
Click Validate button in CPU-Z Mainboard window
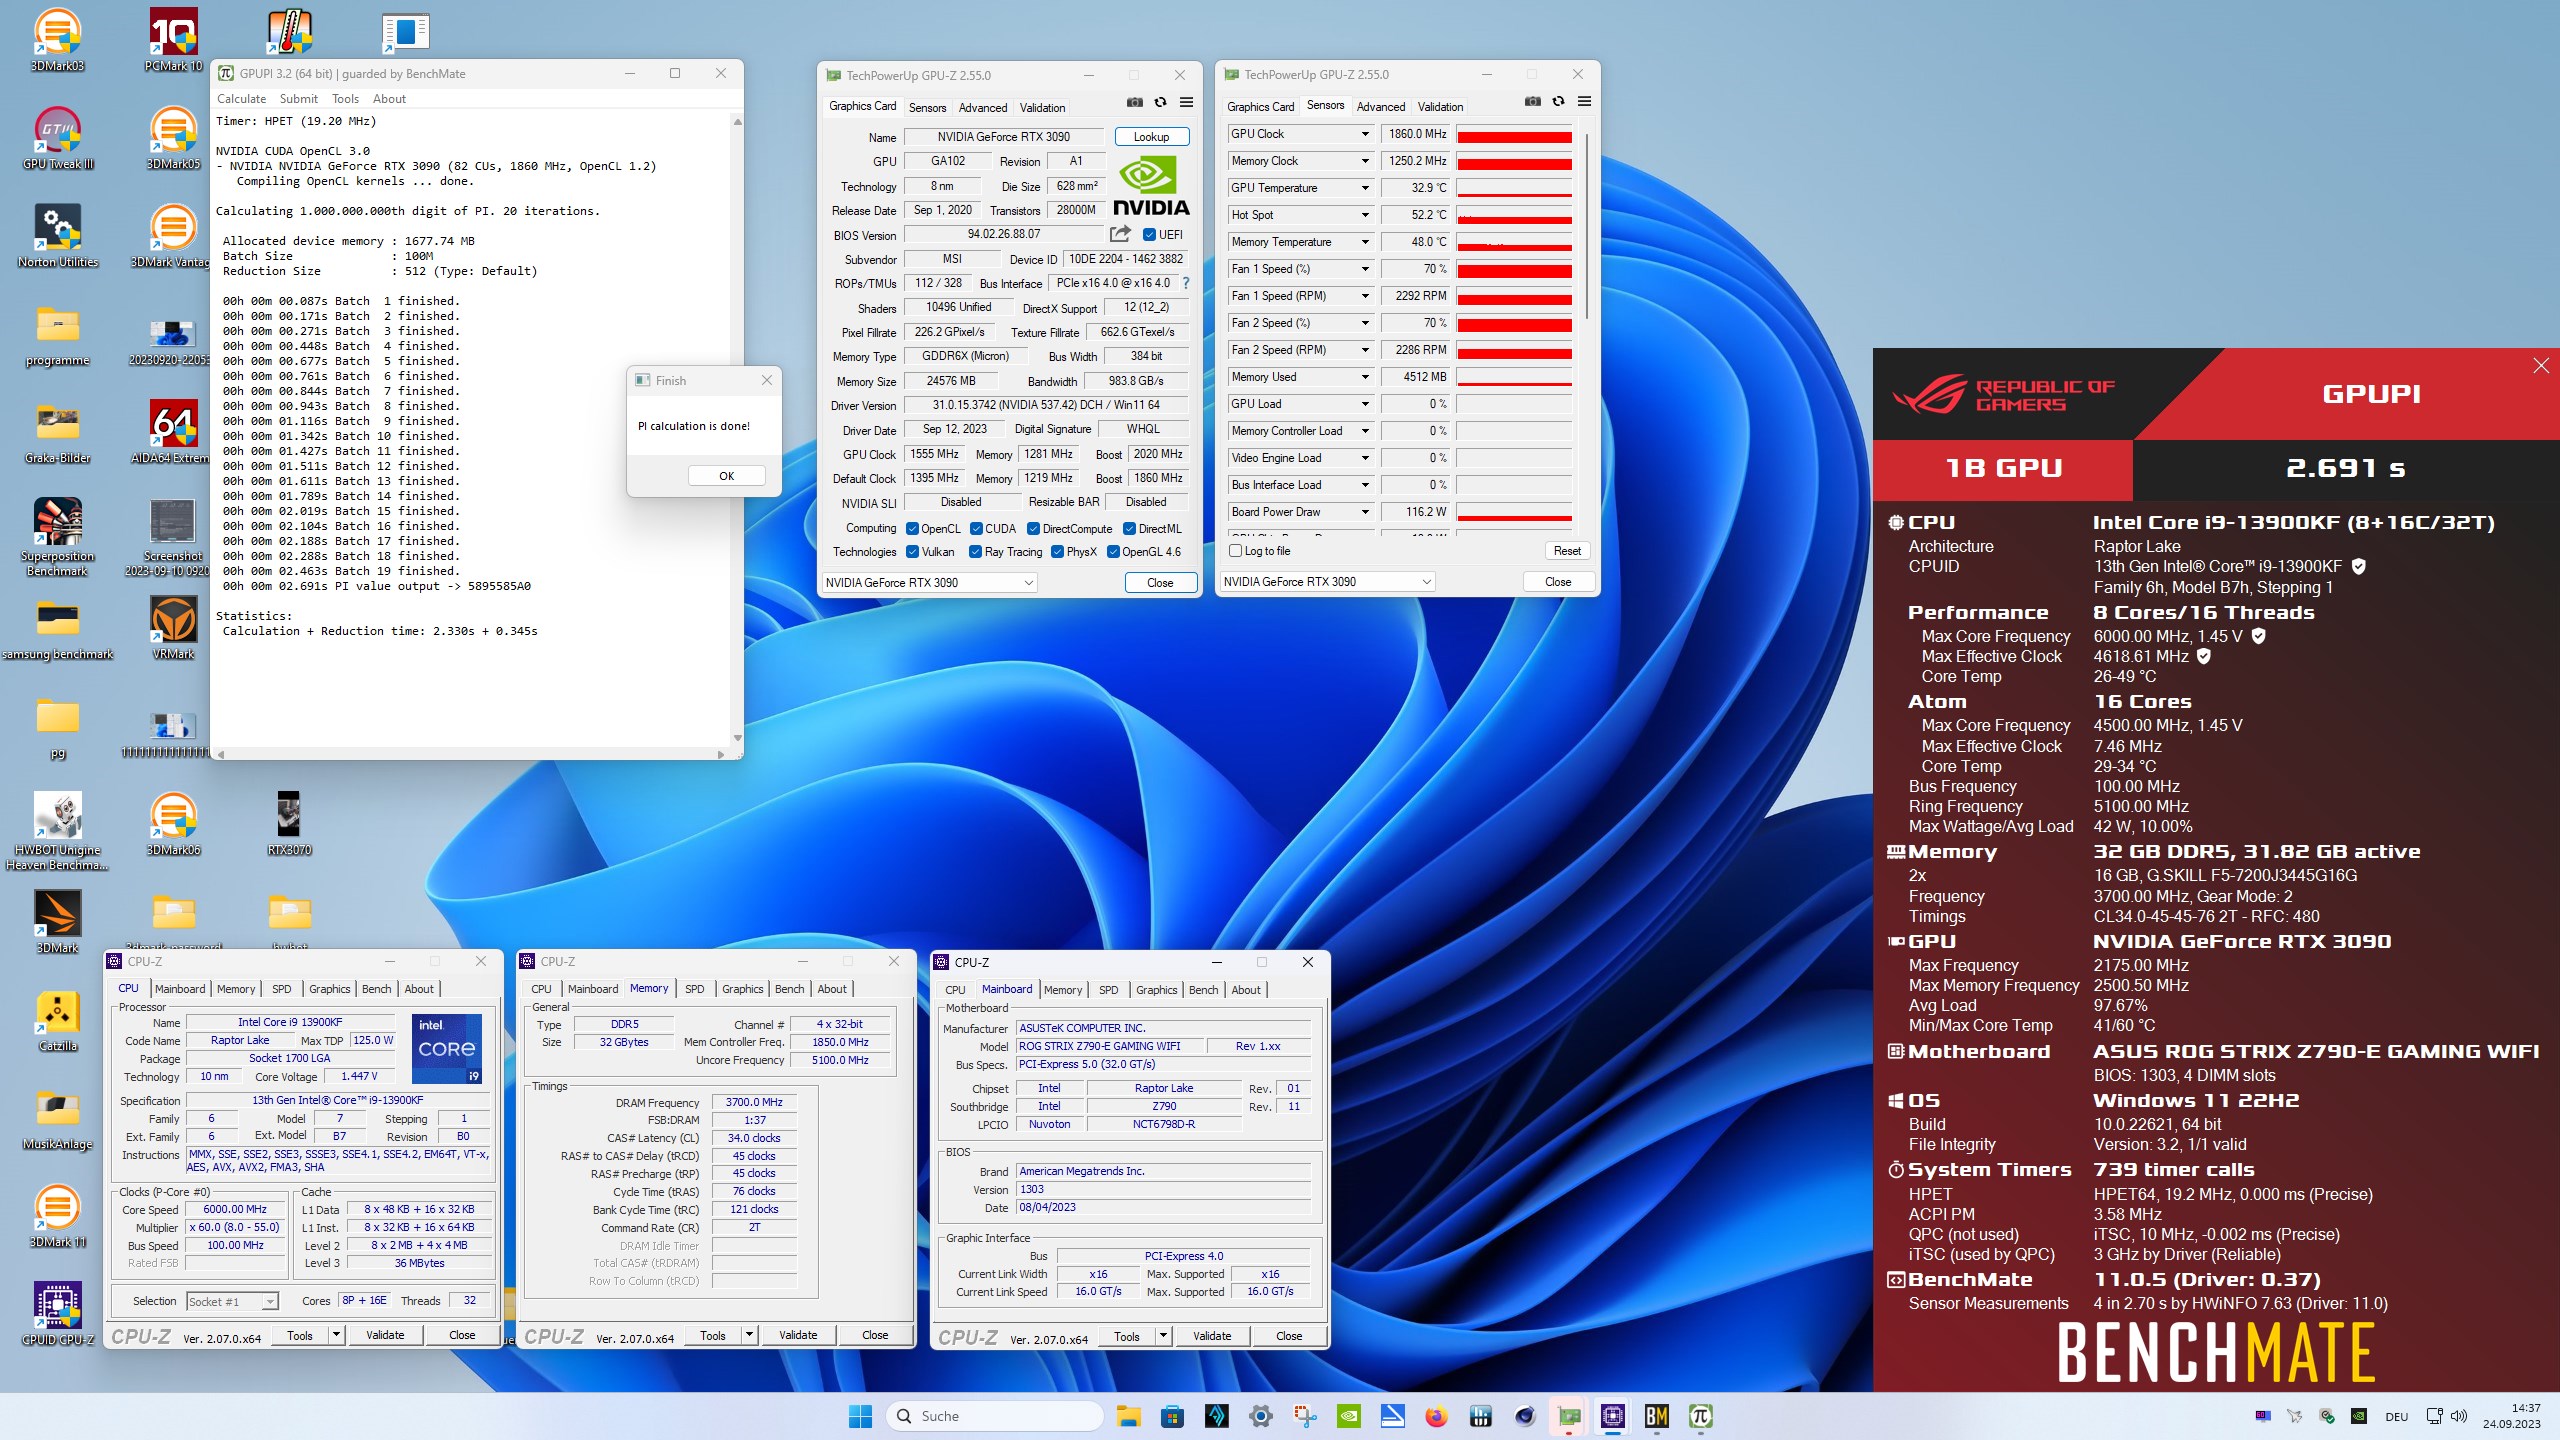pos(1212,1336)
